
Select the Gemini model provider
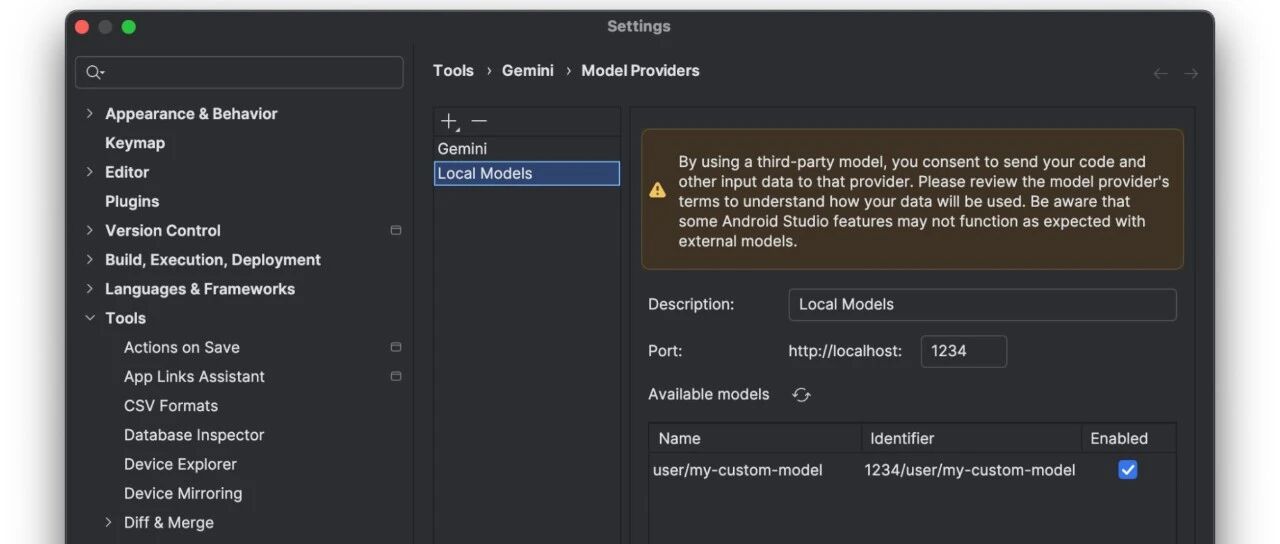(463, 149)
